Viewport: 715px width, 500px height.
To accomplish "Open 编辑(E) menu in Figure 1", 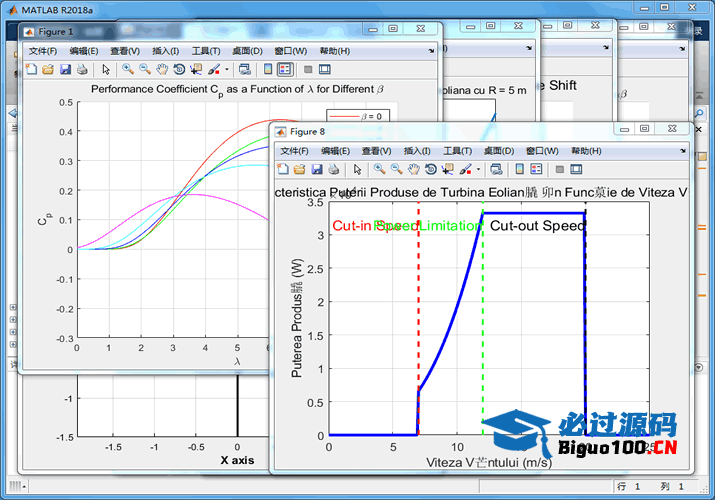I will tap(84, 51).
